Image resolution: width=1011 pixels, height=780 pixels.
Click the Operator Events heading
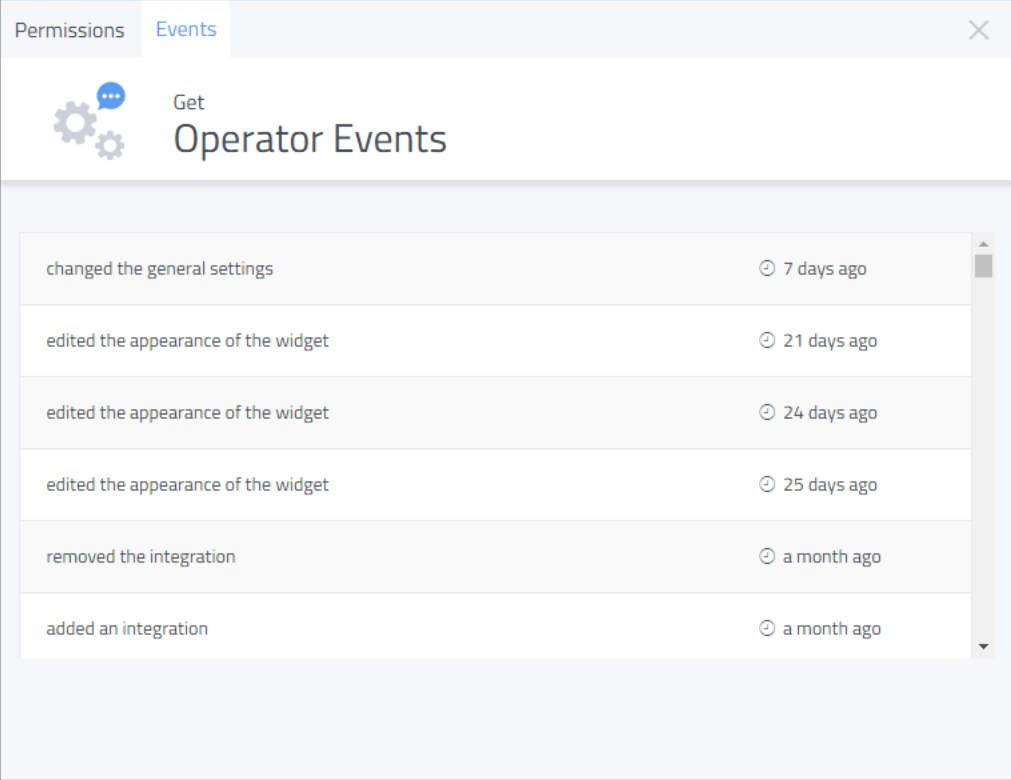pos(310,139)
